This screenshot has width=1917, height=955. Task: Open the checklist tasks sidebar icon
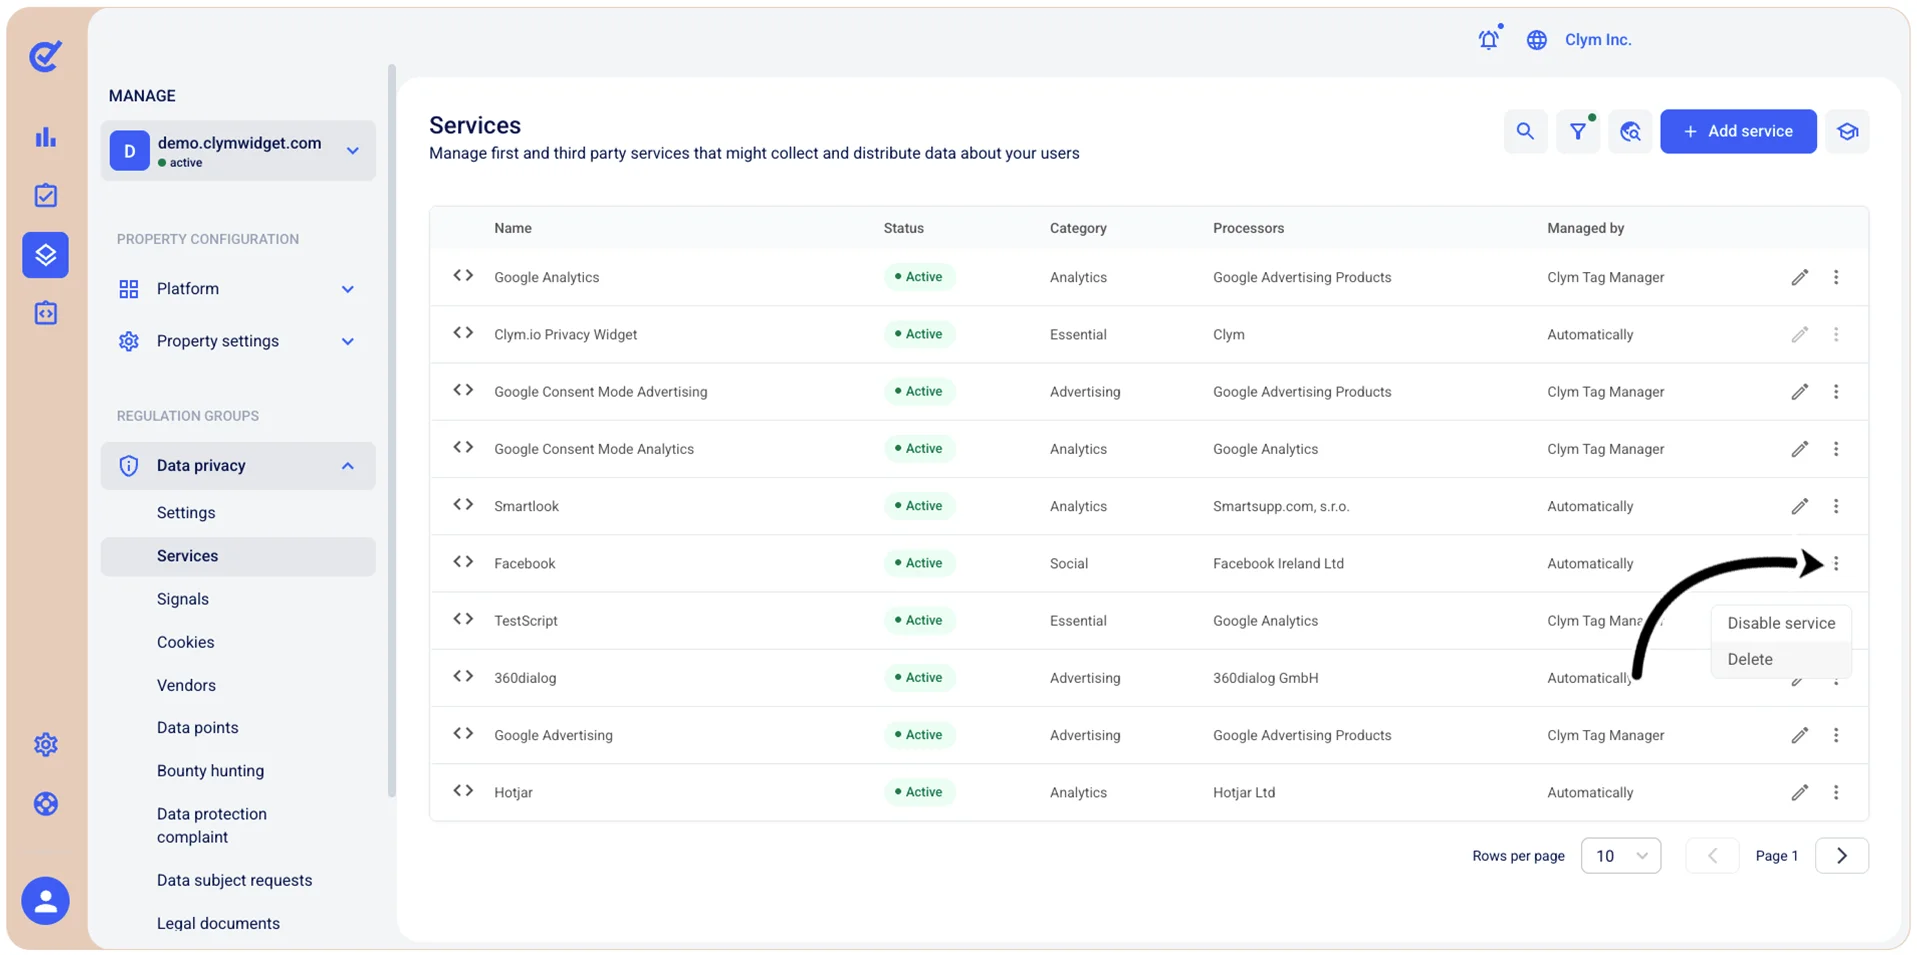(x=46, y=195)
